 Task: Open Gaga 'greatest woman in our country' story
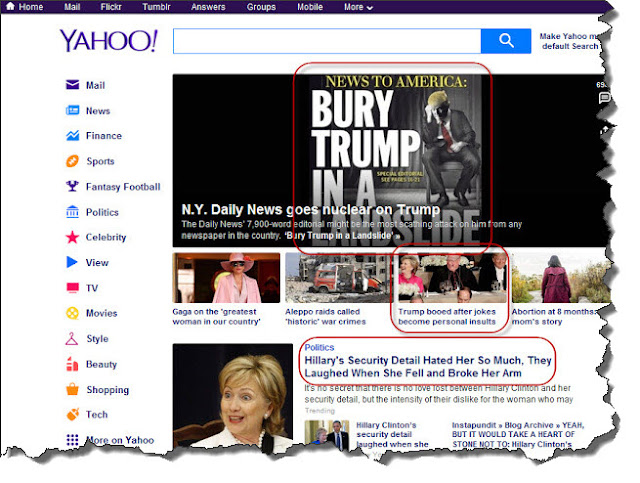pos(216,316)
